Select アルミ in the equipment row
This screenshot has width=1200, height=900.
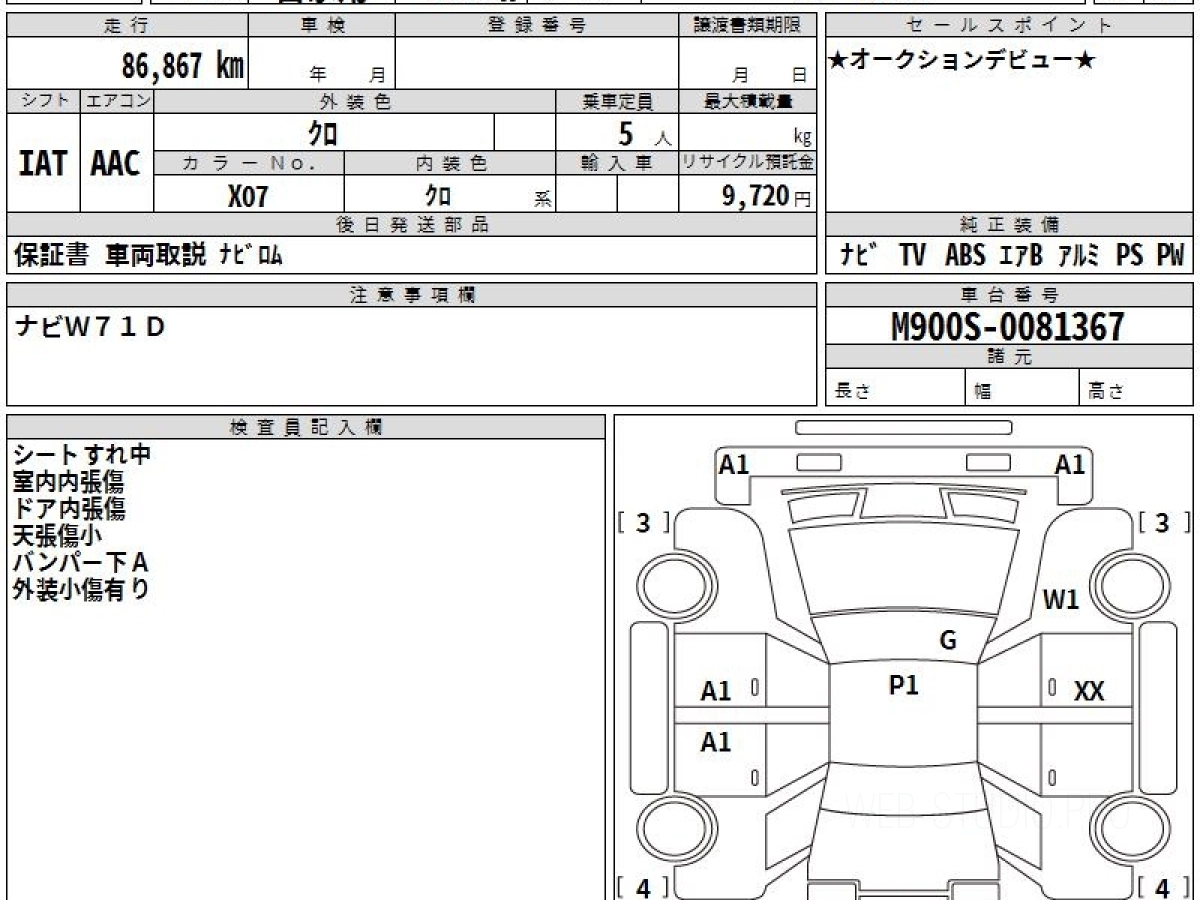1080,255
